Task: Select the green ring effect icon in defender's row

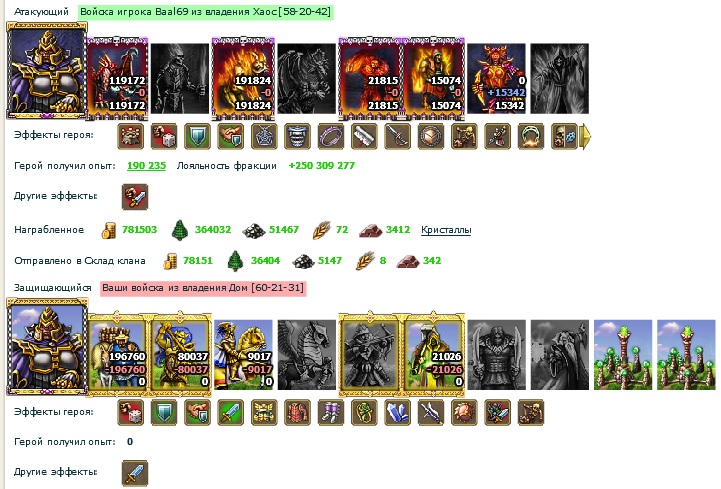Action: 364,412
